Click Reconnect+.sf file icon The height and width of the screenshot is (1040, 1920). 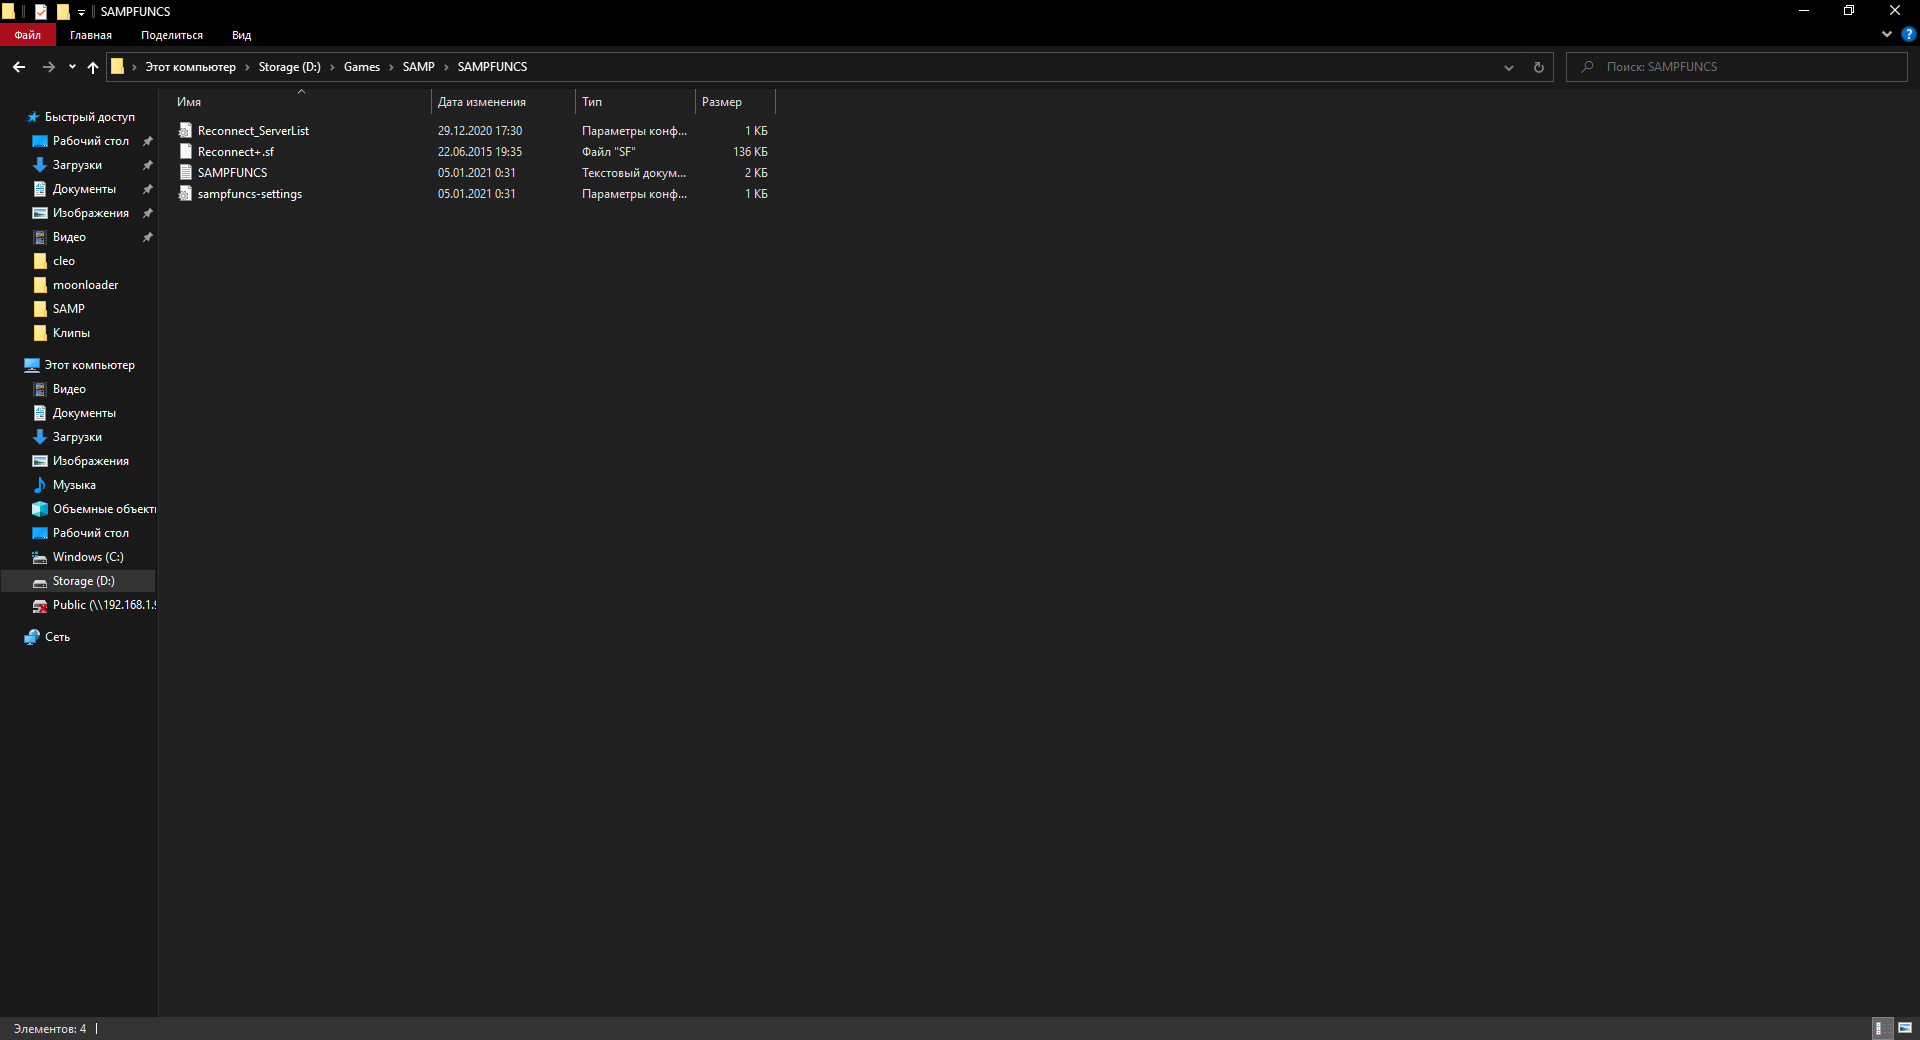coord(185,151)
